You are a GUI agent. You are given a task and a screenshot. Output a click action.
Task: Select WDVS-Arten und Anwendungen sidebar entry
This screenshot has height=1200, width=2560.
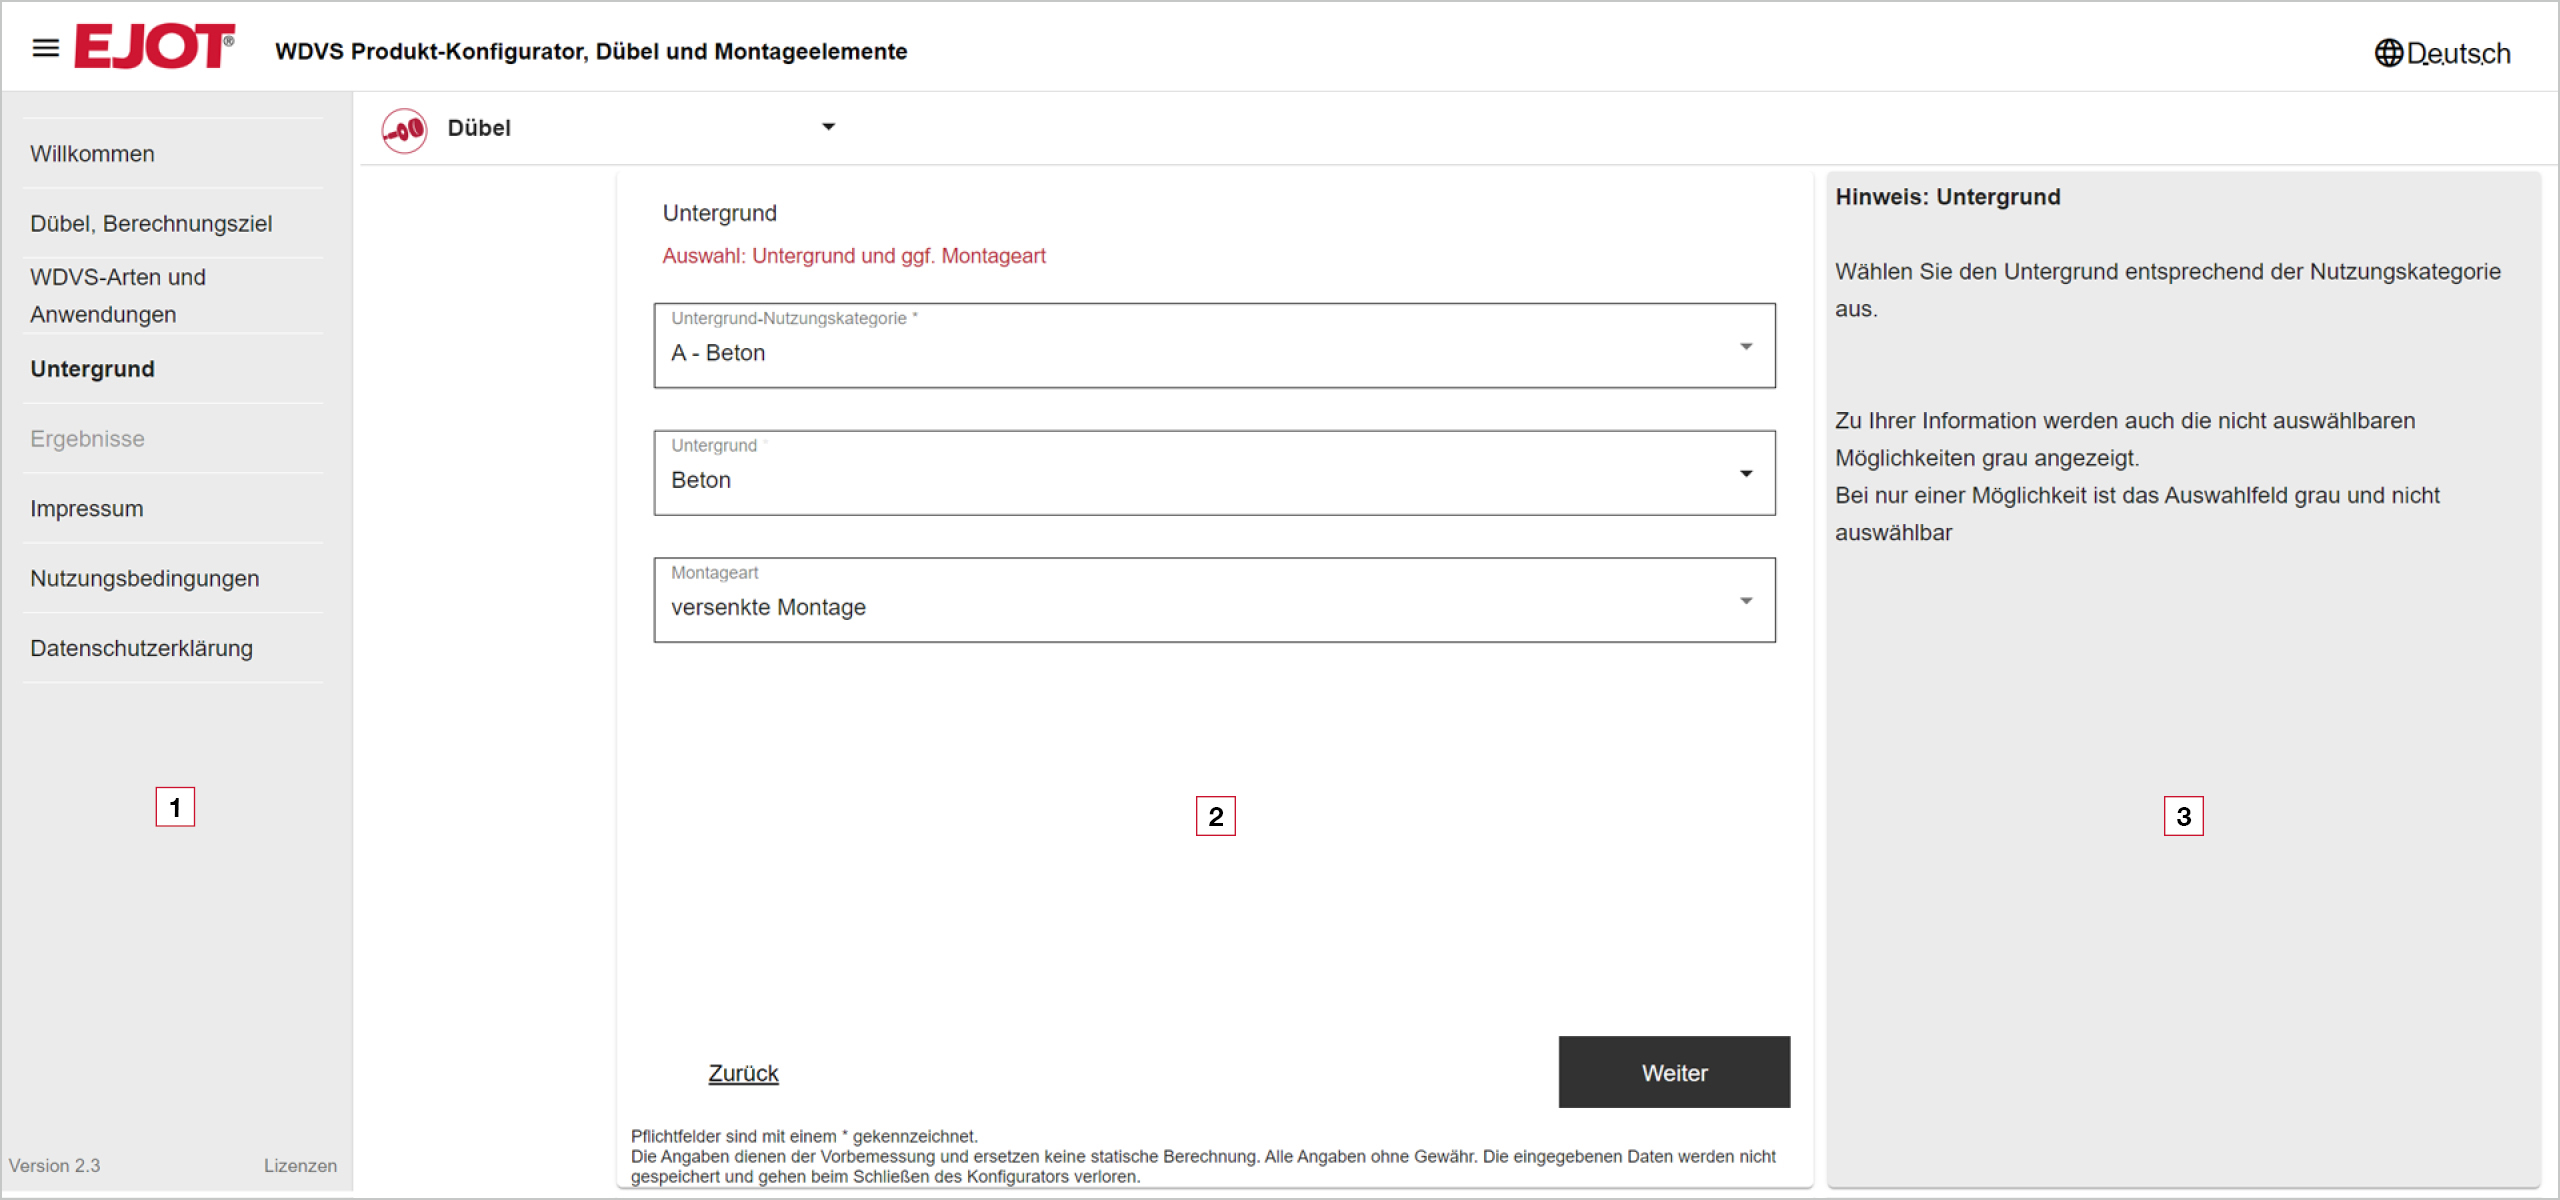[118, 296]
